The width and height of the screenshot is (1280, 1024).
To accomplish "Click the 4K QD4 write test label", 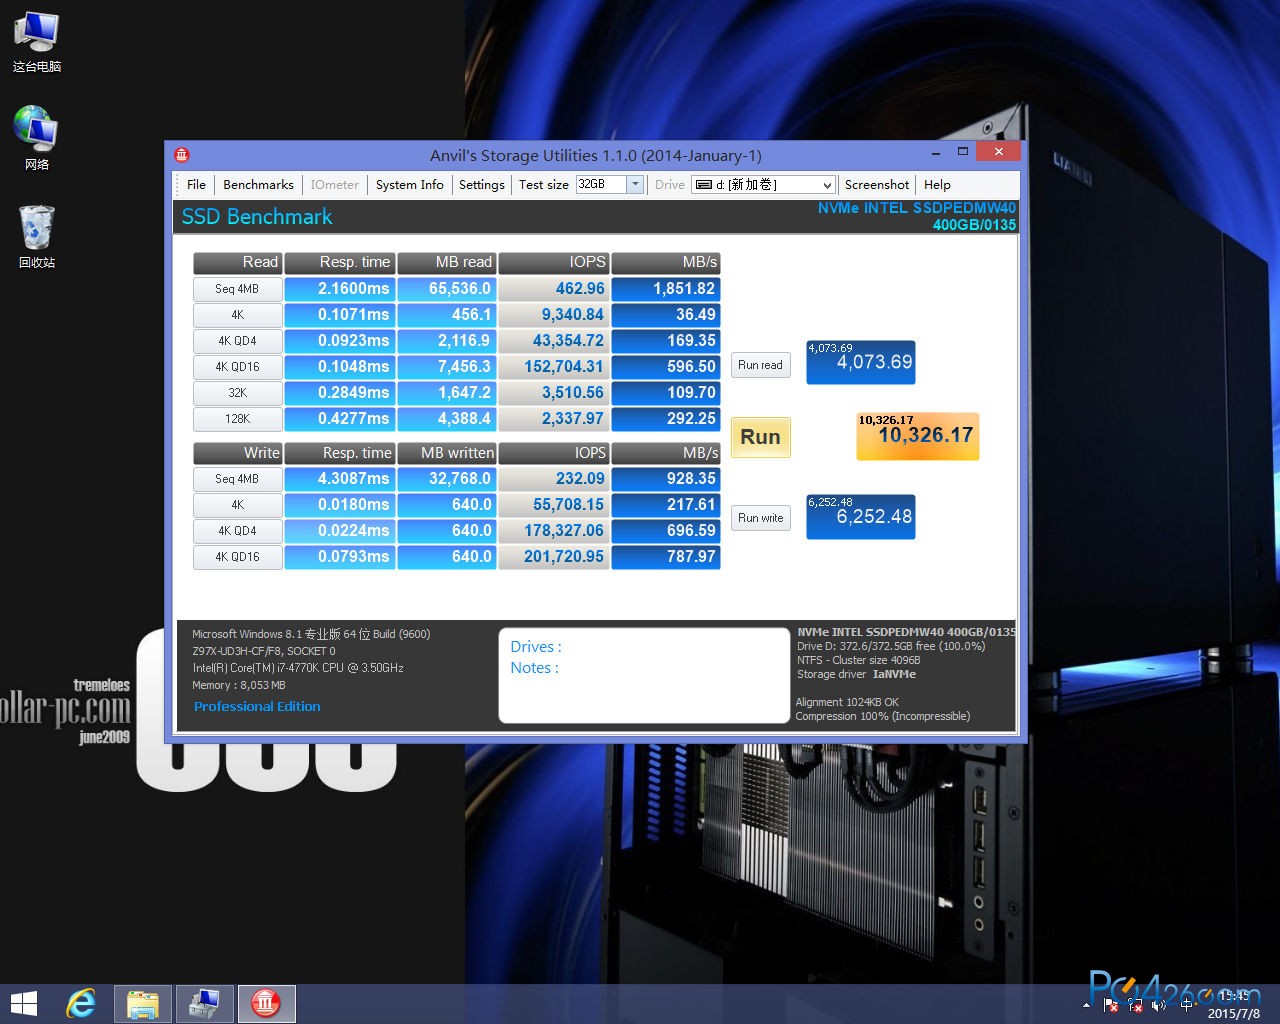I will click(237, 531).
